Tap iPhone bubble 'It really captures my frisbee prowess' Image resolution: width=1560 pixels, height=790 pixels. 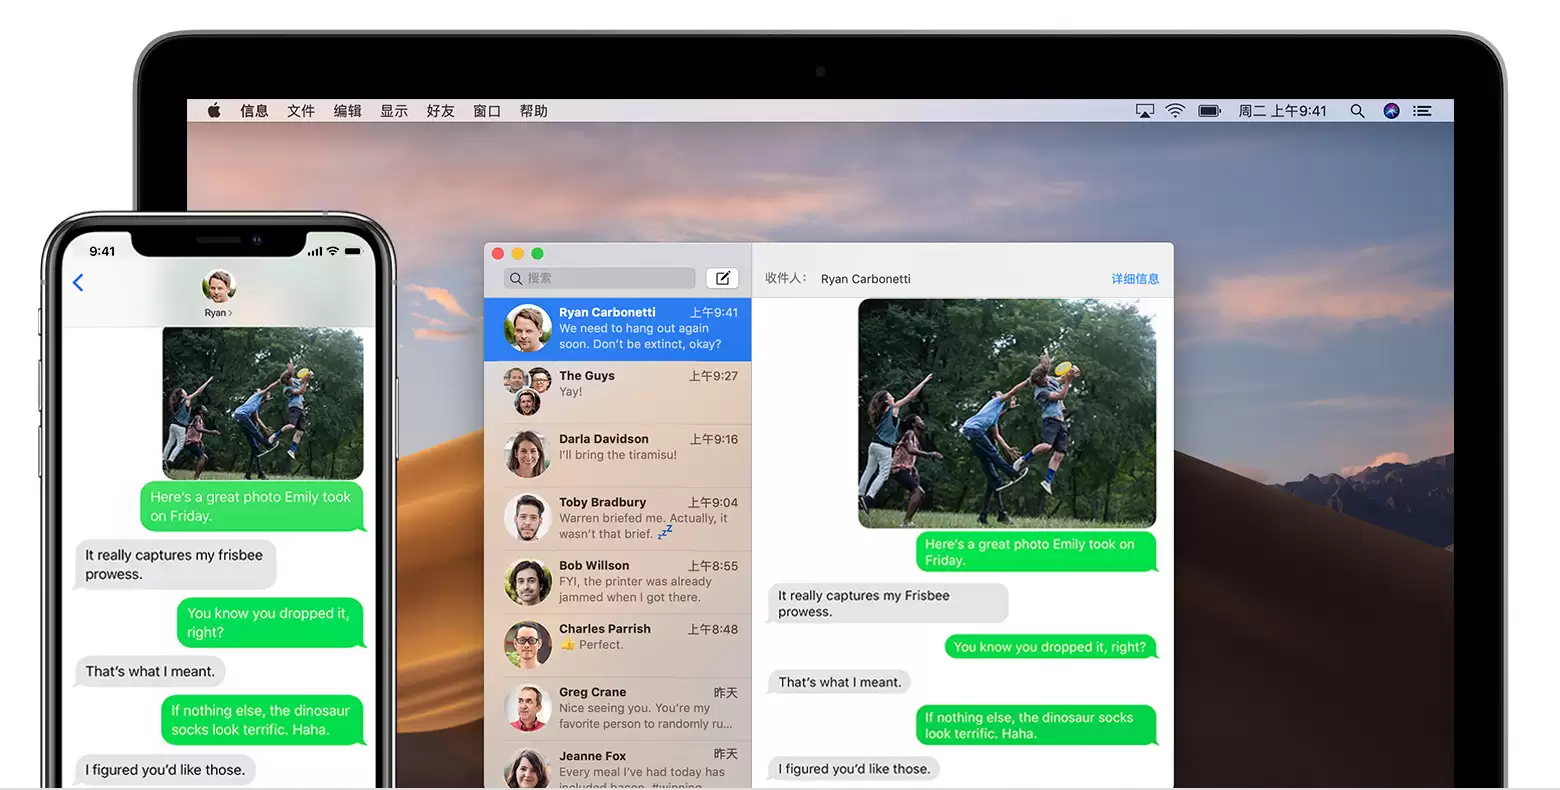(x=175, y=565)
